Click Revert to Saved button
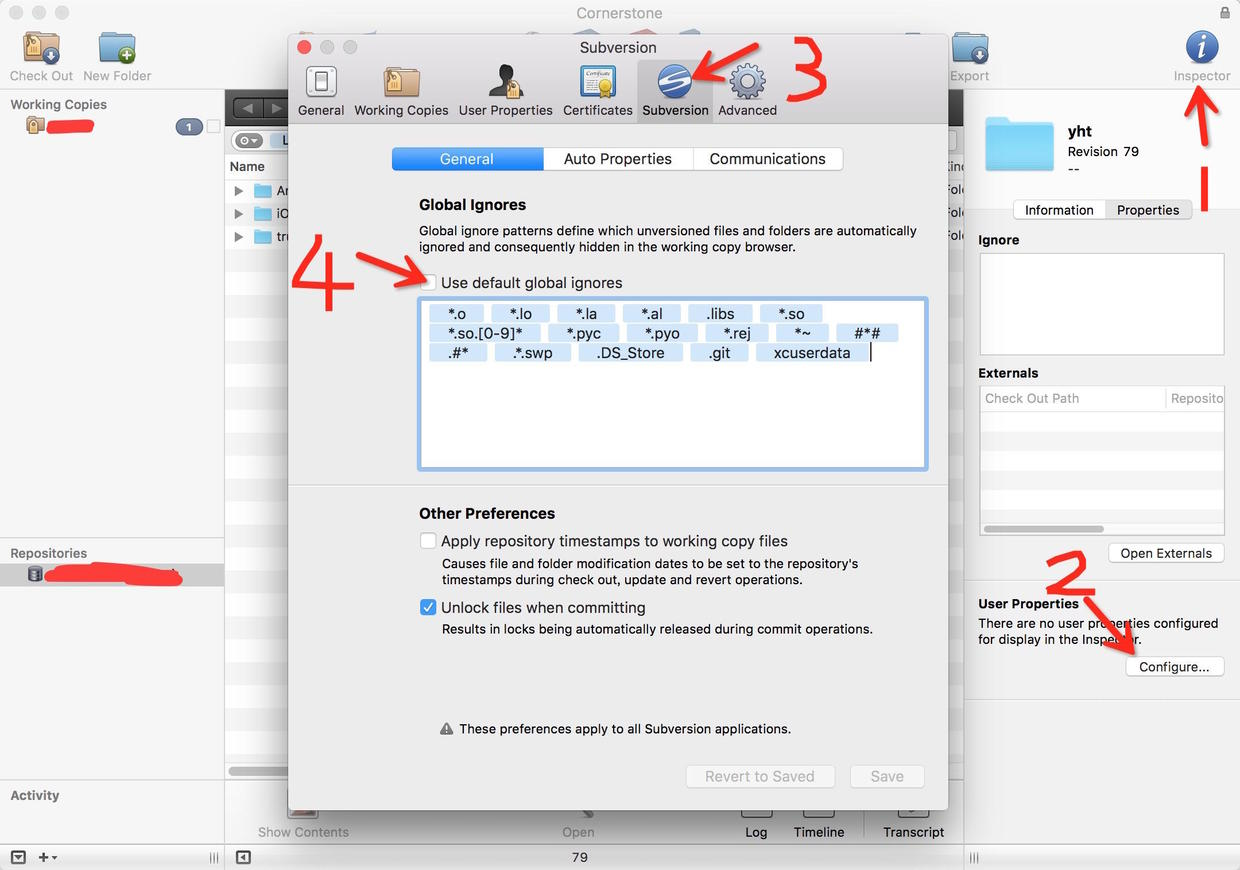Image resolution: width=1240 pixels, height=870 pixels. 759,776
